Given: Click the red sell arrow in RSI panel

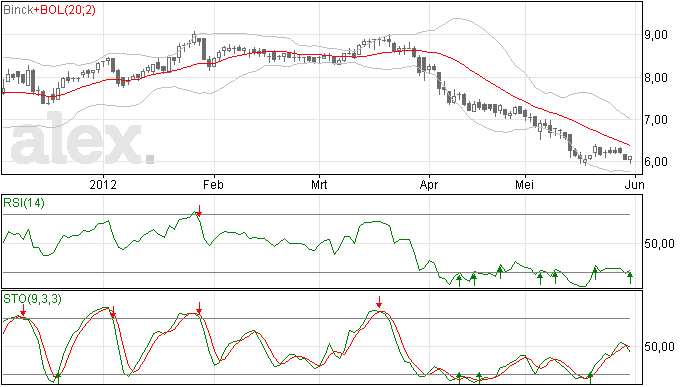Looking at the screenshot, I should click(199, 210).
